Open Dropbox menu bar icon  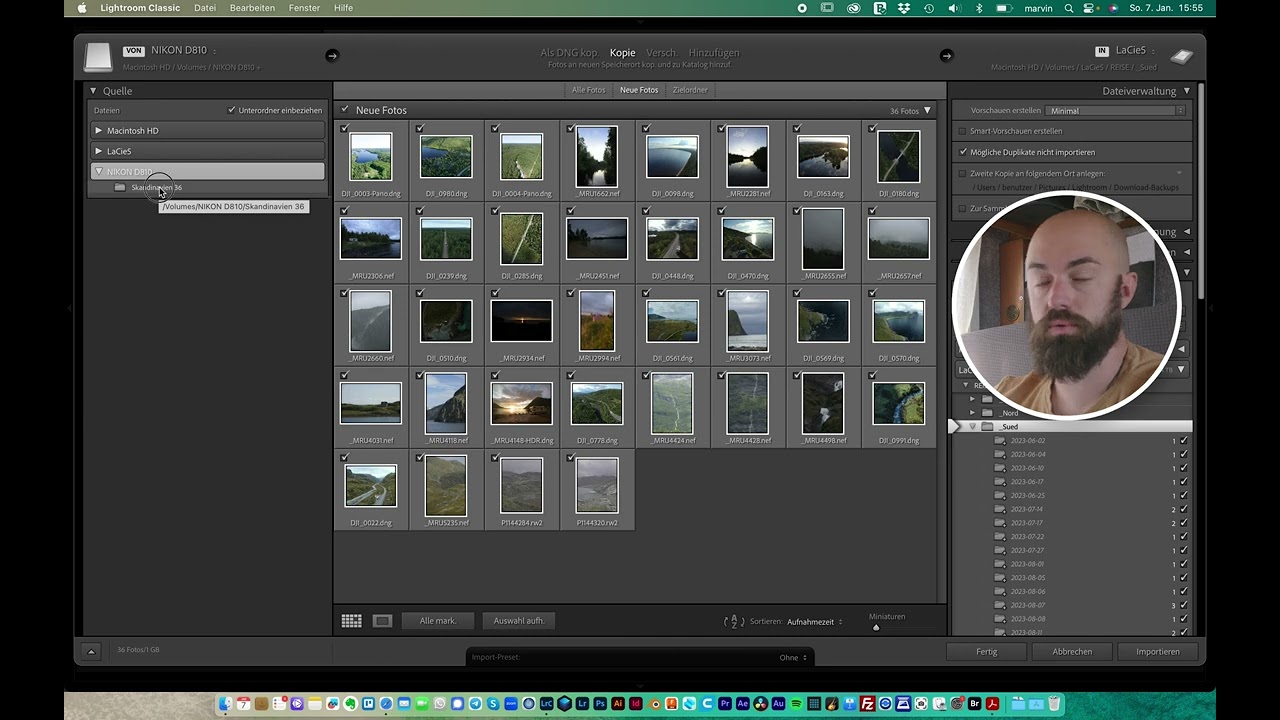coord(904,8)
